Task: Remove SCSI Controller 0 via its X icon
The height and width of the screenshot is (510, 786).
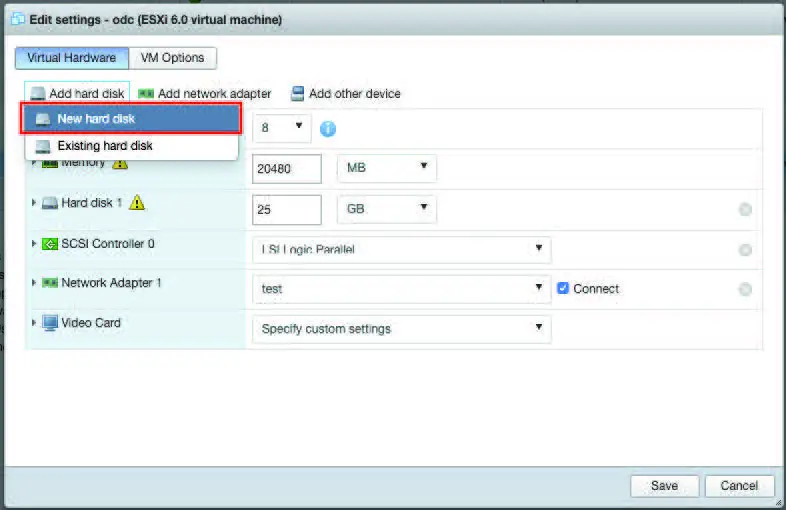Action: [745, 249]
